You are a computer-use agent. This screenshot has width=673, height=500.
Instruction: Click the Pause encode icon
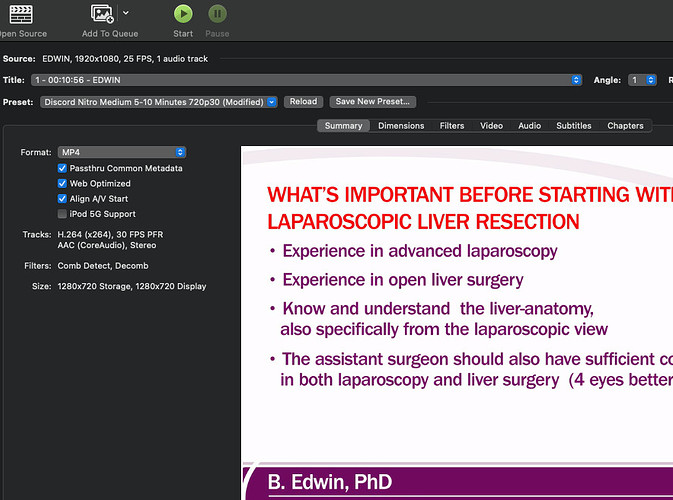point(217,13)
